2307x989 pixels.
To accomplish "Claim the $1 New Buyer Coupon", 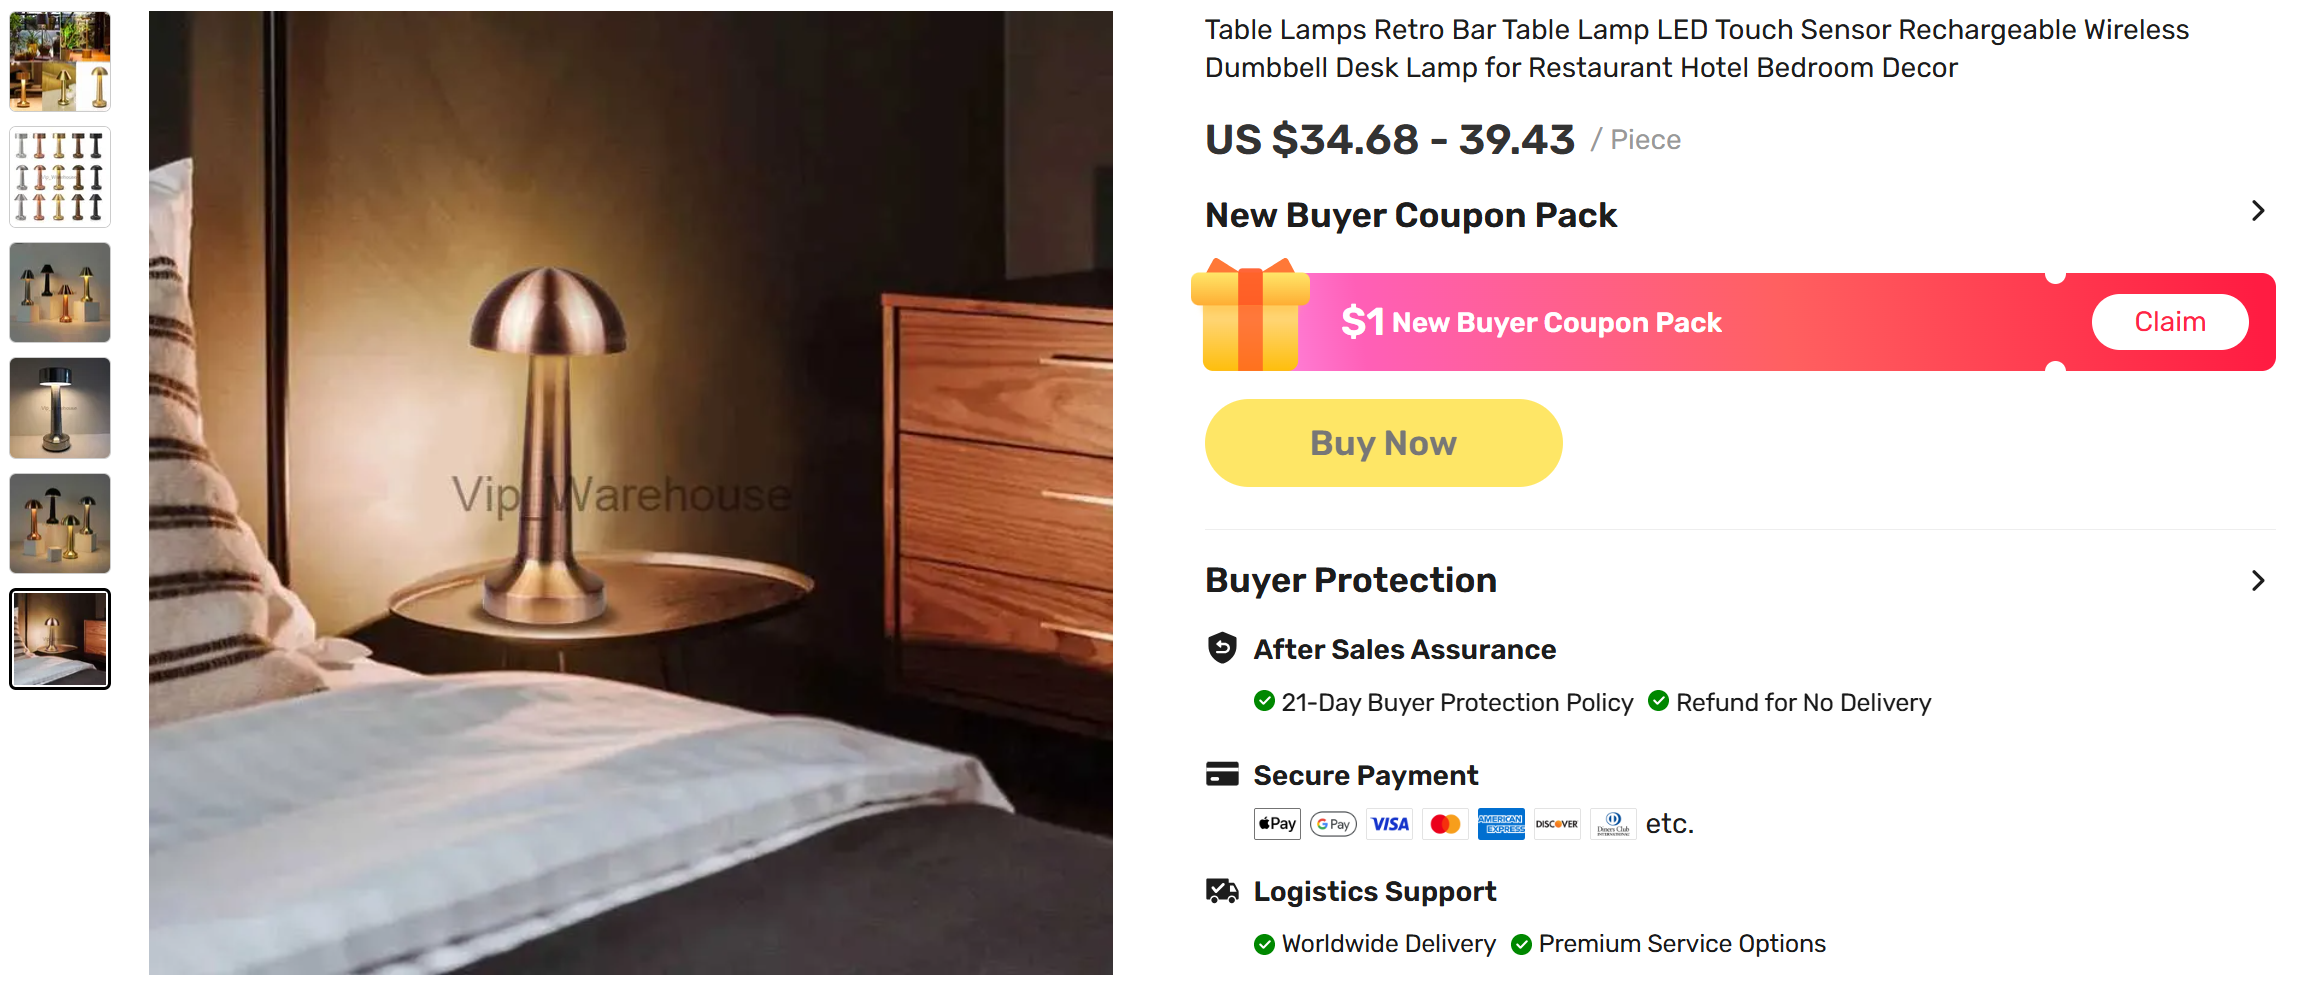I will click(x=2169, y=322).
